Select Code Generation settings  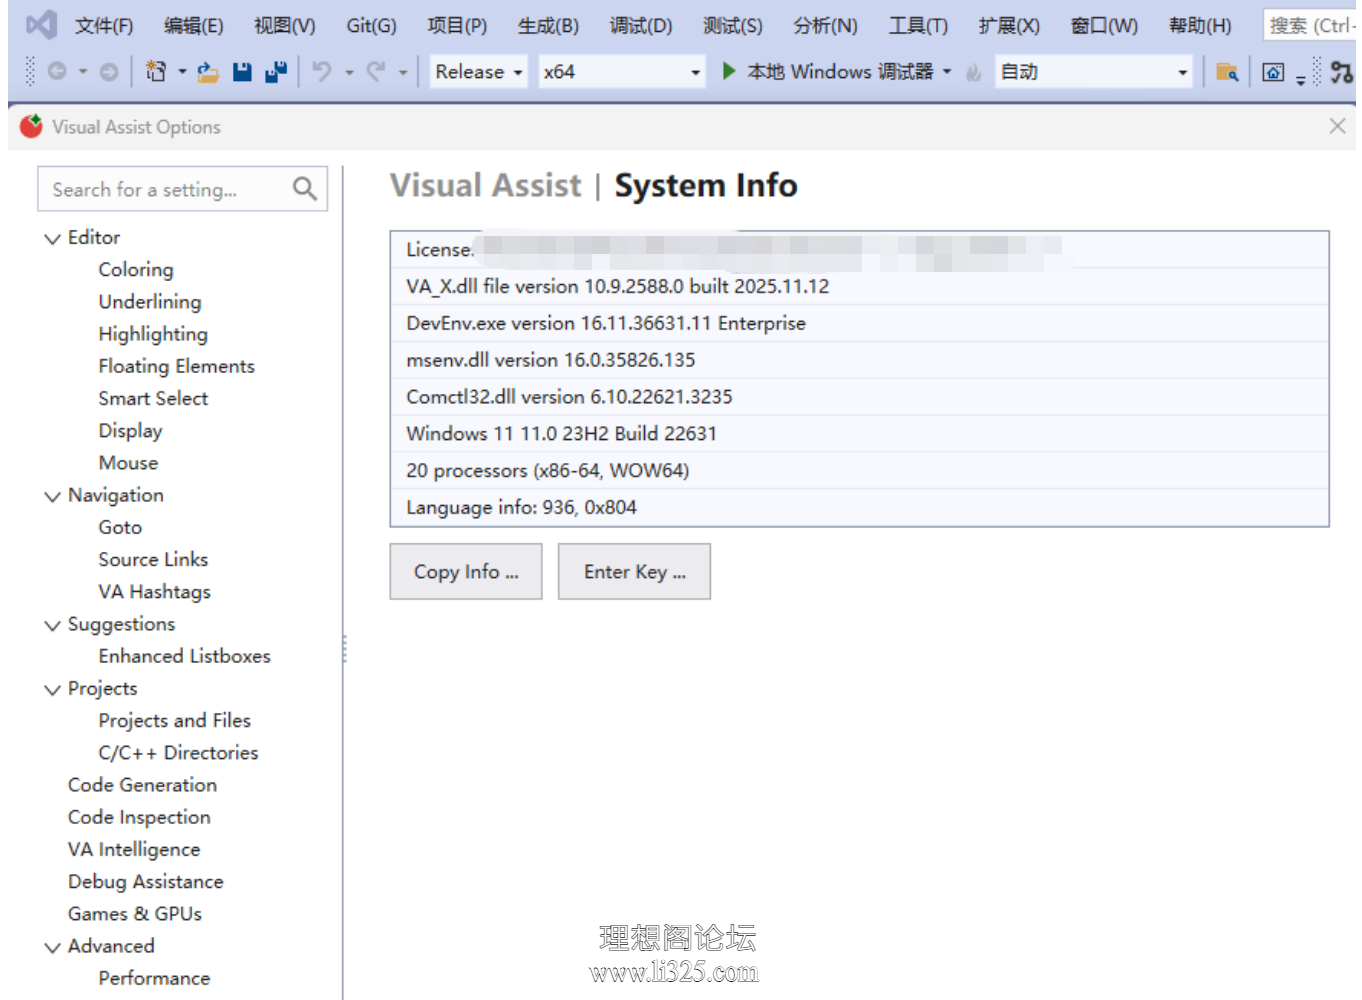tap(142, 785)
